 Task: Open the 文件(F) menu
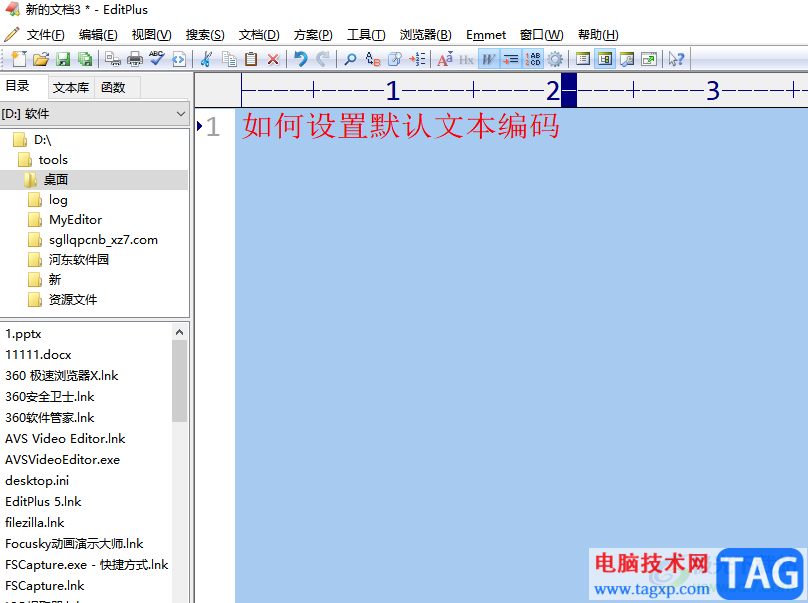pyautogui.click(x=45, y=35)
